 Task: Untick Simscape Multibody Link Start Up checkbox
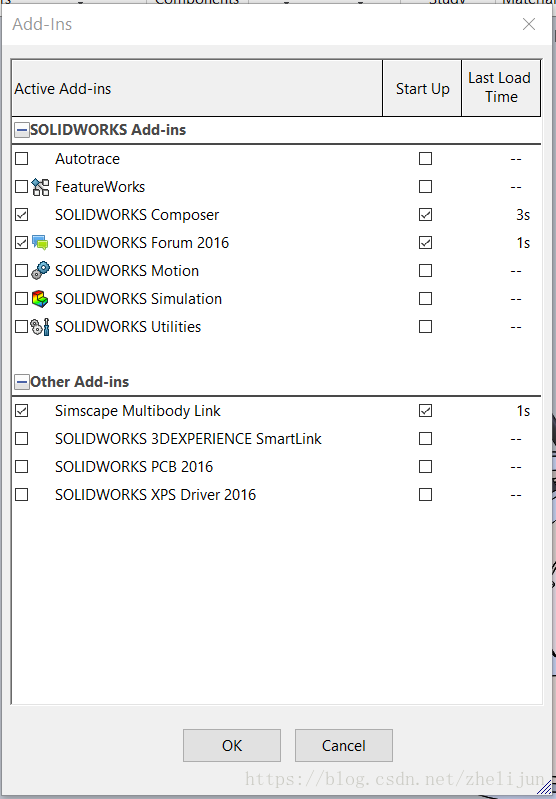pyautogui.click(x=426, y=410)
